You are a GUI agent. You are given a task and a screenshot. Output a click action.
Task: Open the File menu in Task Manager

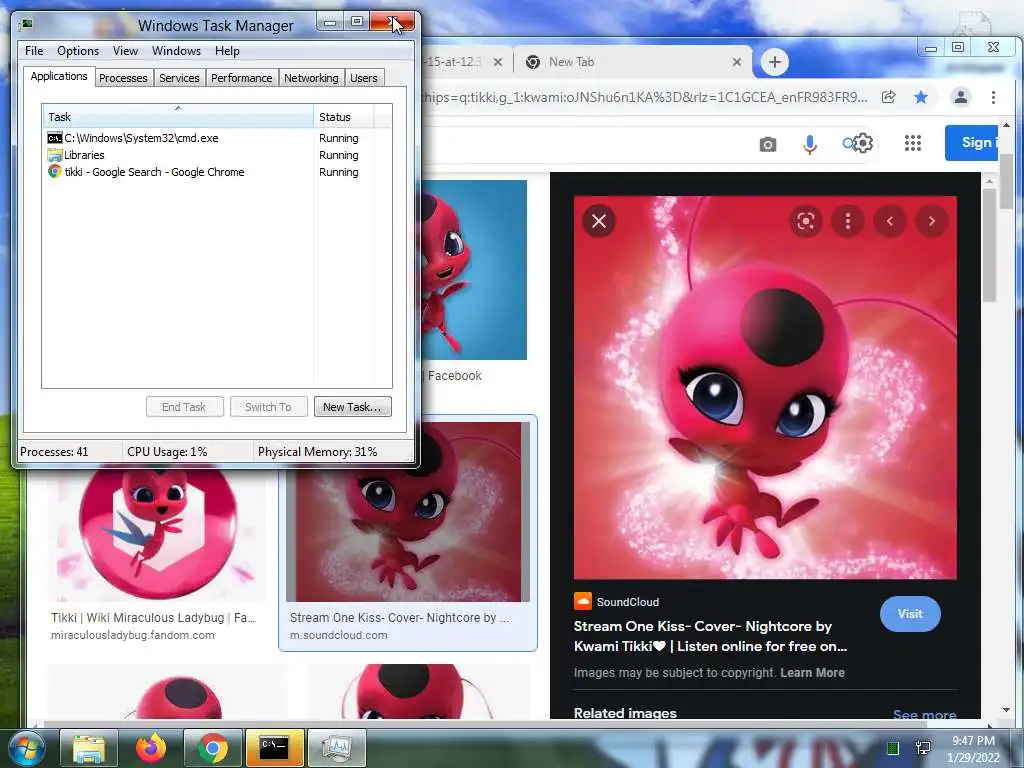click(34, 51)
